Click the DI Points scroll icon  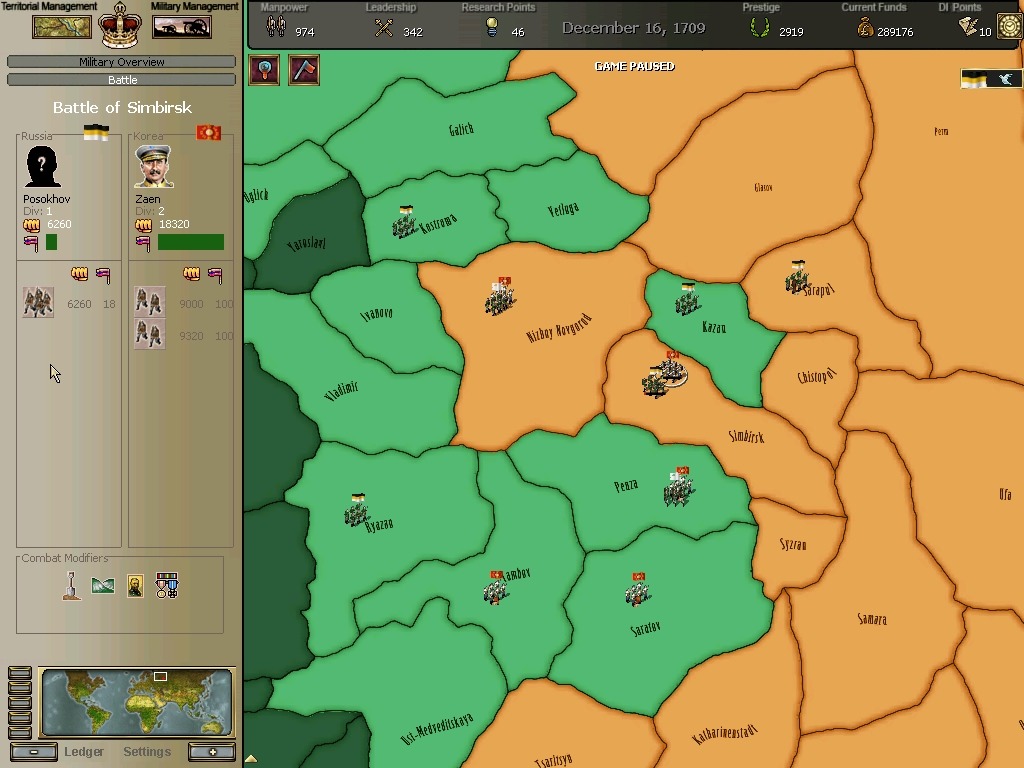pyautogui.click(x=968, y=27)
